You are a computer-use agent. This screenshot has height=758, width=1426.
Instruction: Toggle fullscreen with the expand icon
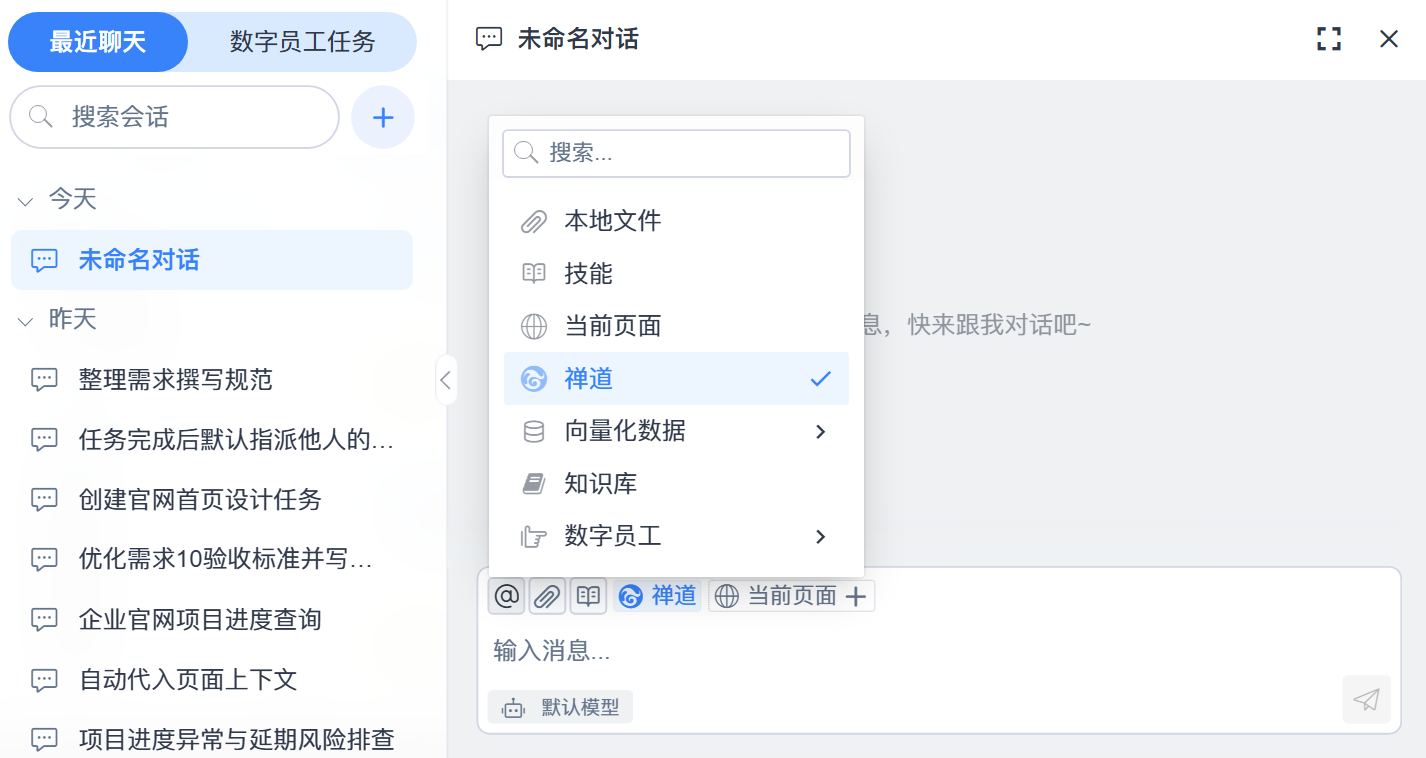click(1329, 39)
